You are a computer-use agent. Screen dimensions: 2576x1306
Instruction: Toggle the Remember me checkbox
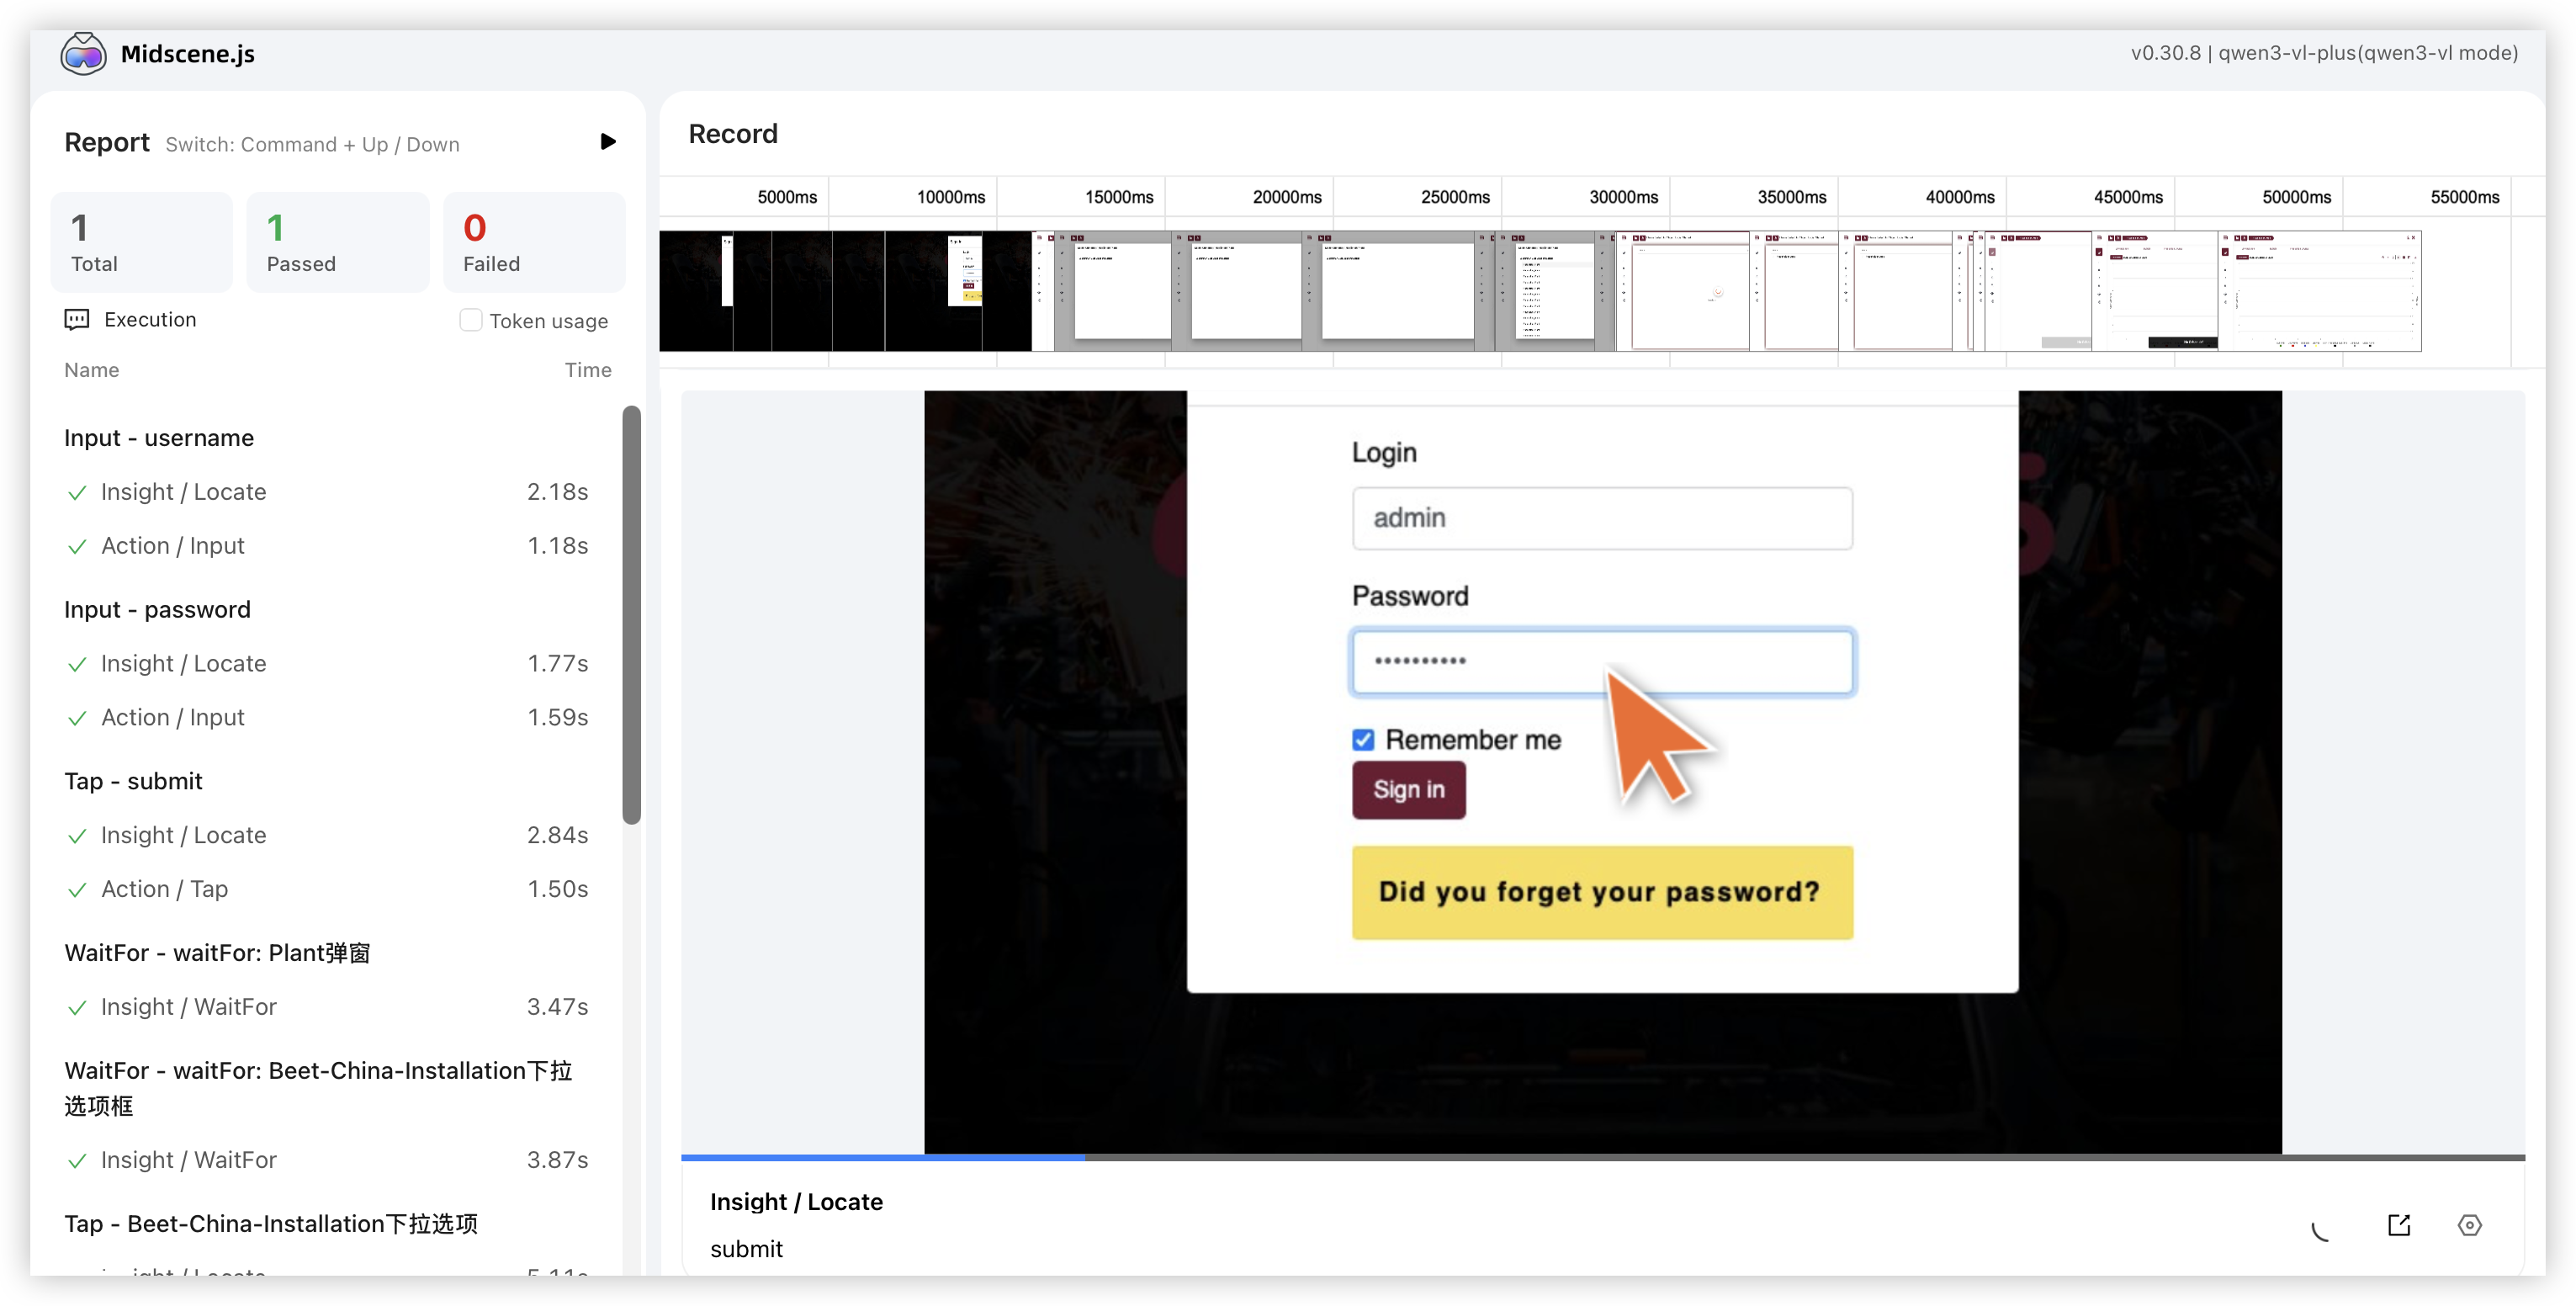[1363, 740]
